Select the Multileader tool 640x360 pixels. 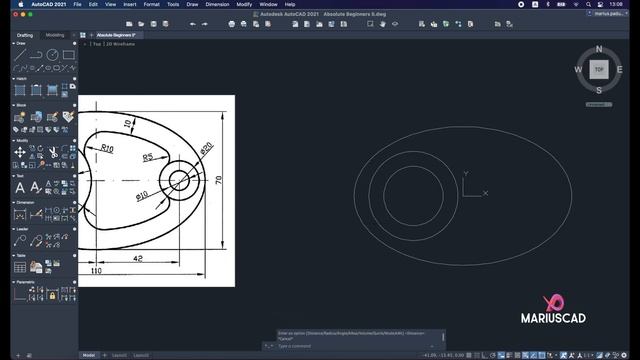(20, 241)
